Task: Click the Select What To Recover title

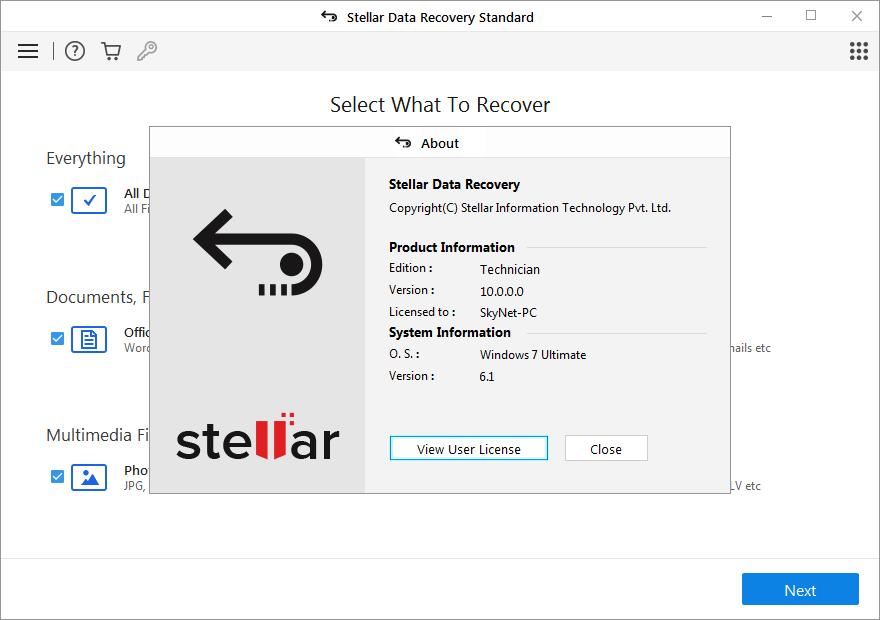Action: pyautogui.click(x=440, y=105)
